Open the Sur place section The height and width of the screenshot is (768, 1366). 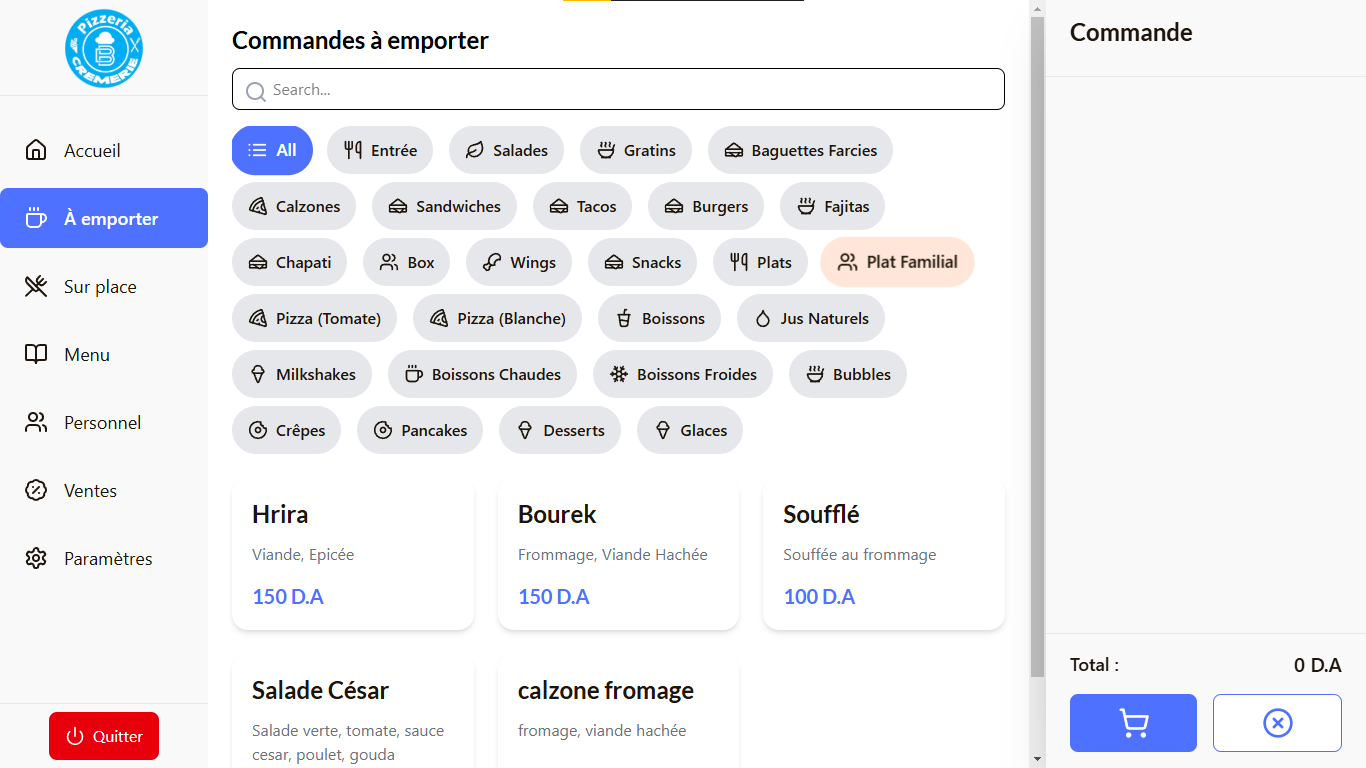pos(100,287)
